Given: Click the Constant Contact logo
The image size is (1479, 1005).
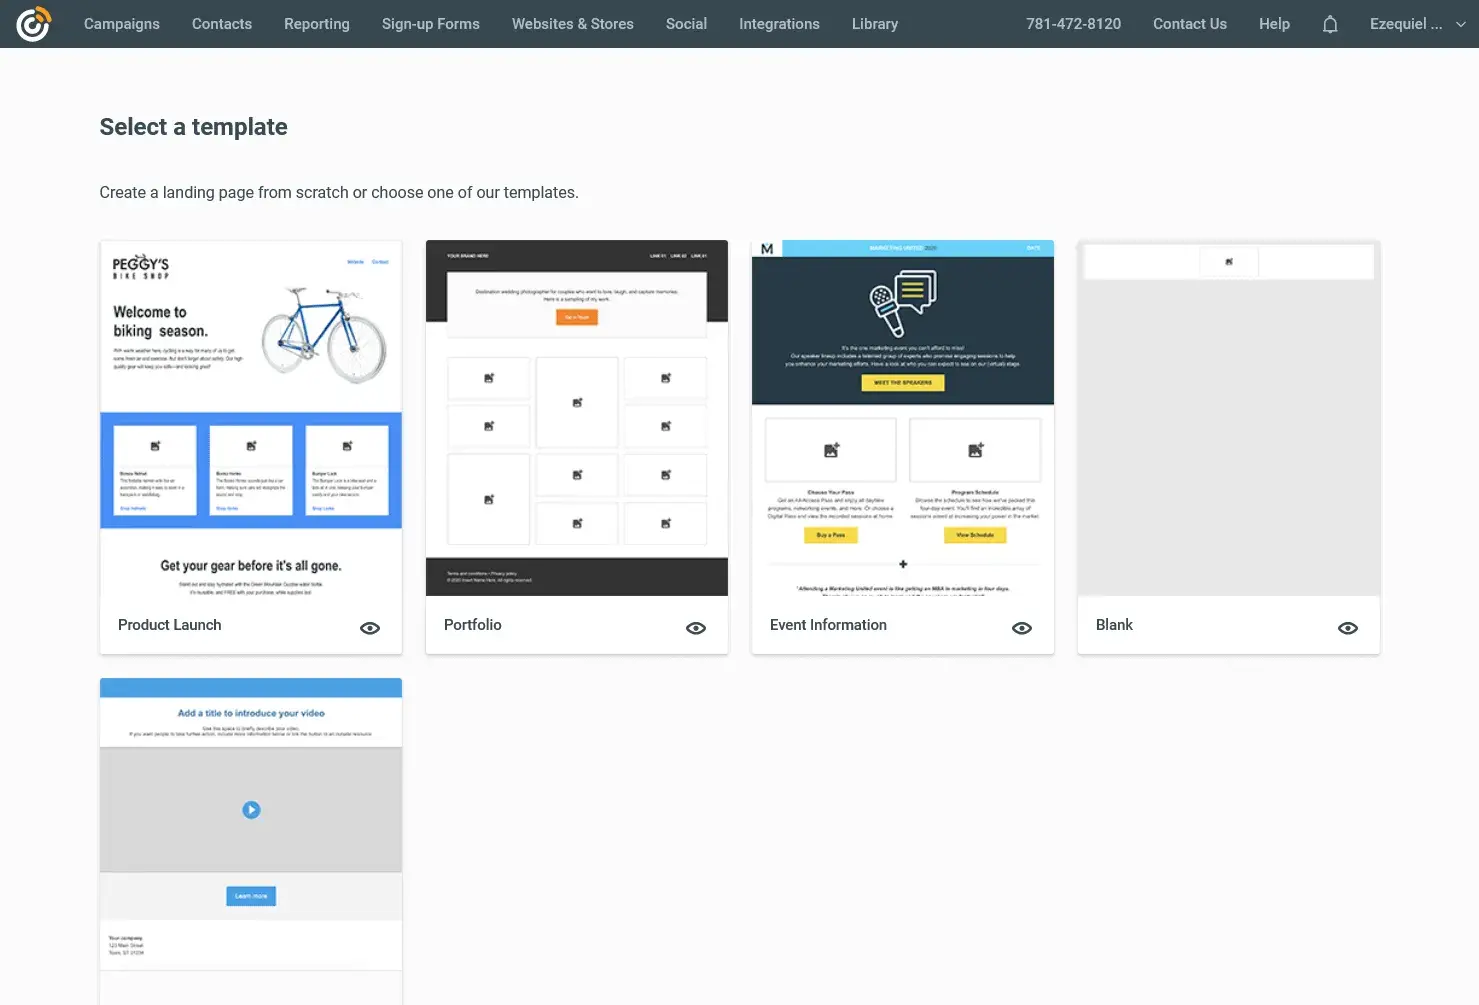Looking at the screenshot, I should (33, 23).
